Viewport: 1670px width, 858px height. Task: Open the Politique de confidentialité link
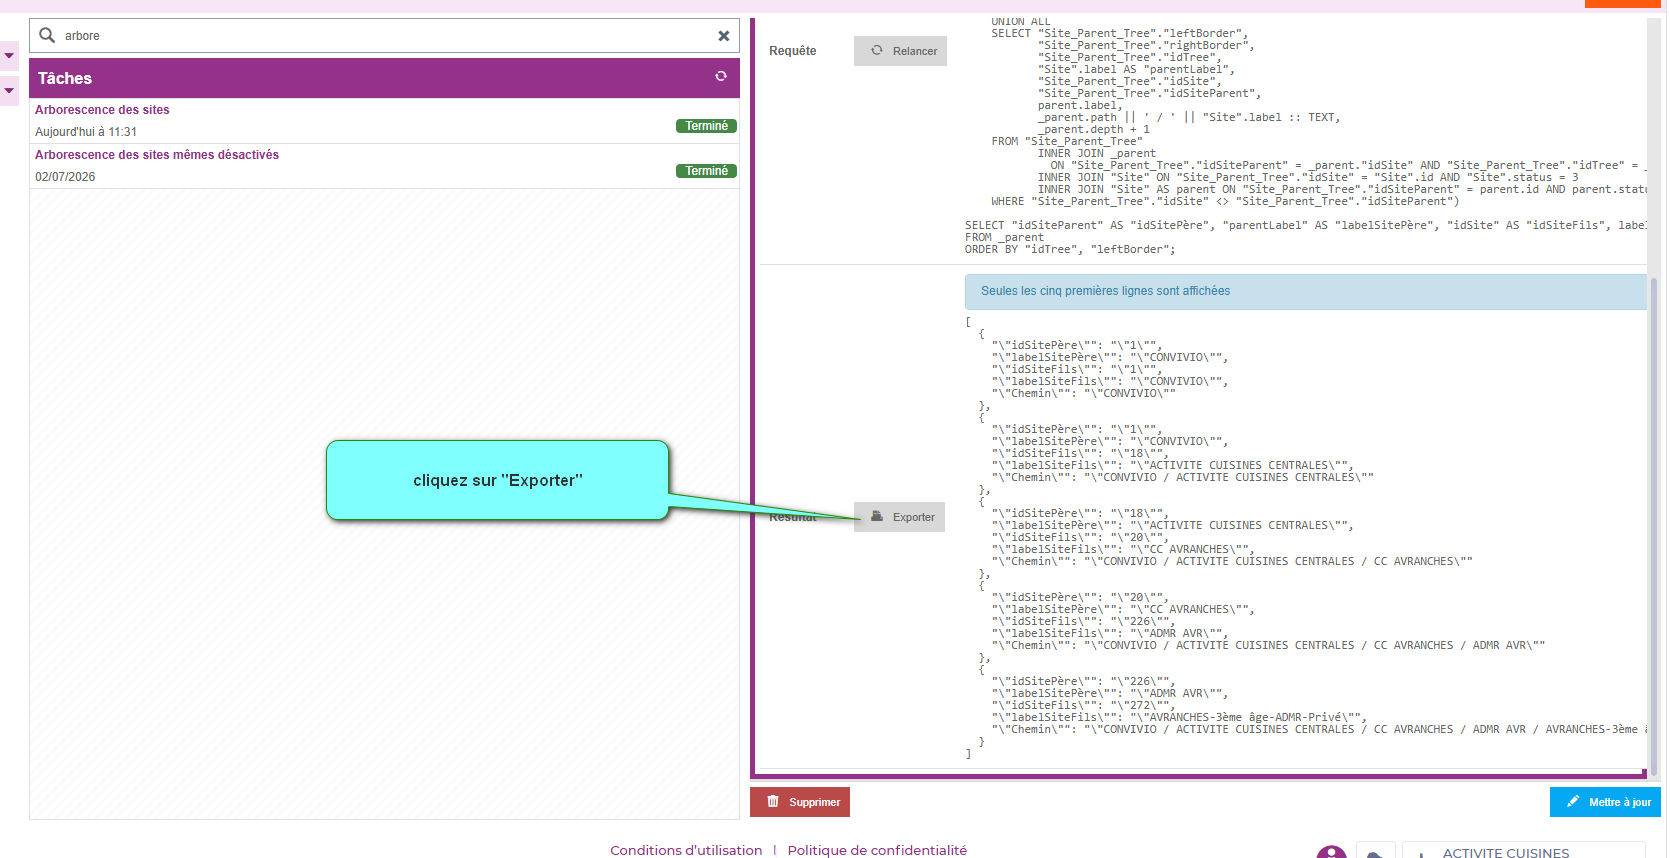click(877, 850)
